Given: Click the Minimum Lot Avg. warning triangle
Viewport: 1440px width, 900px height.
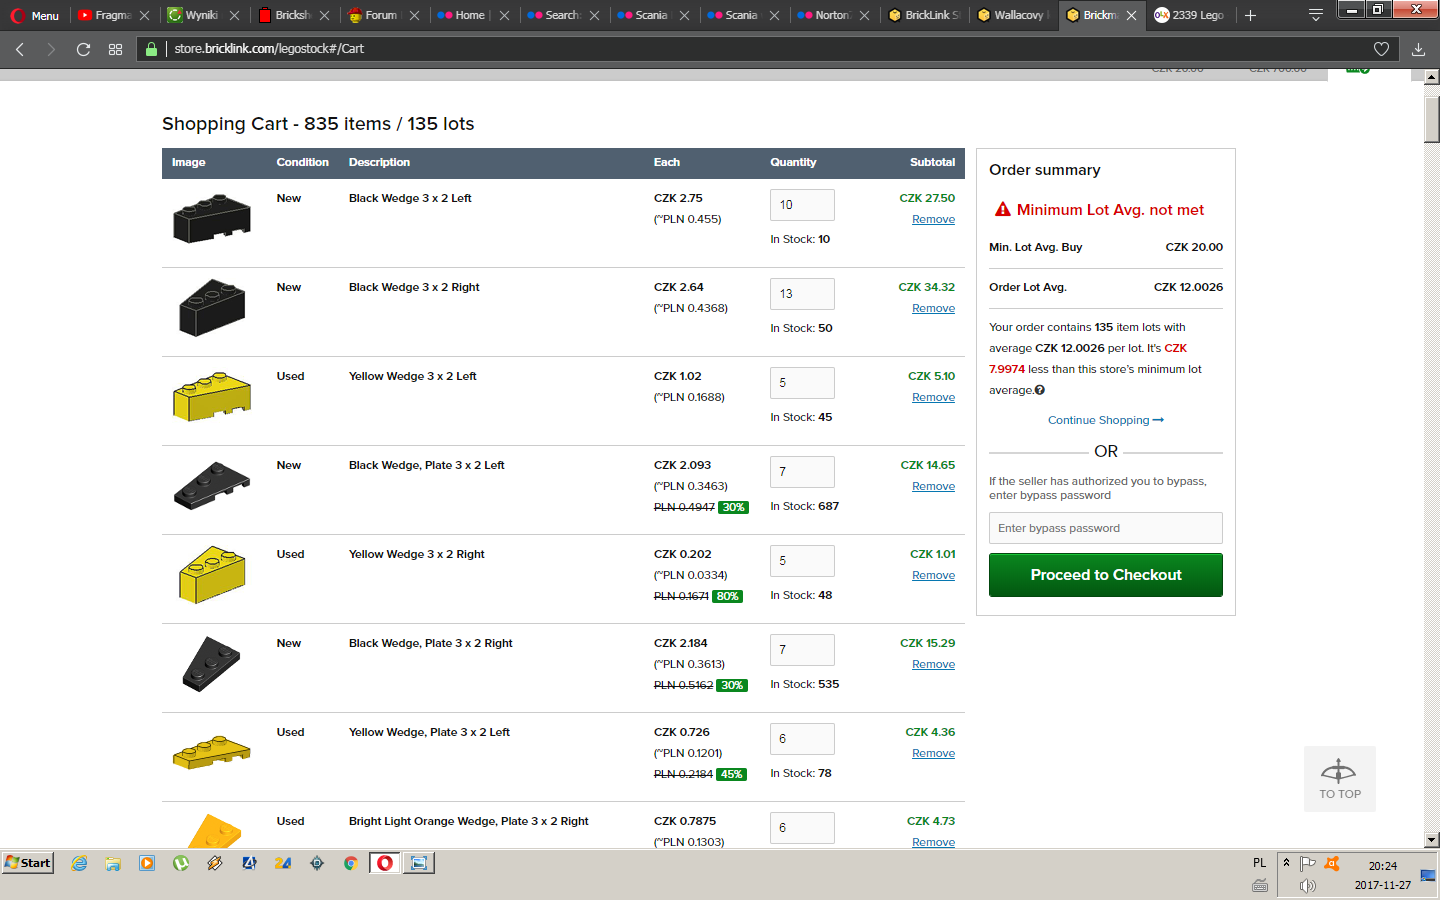Looking at the screenshot, I should (1002, 210).
